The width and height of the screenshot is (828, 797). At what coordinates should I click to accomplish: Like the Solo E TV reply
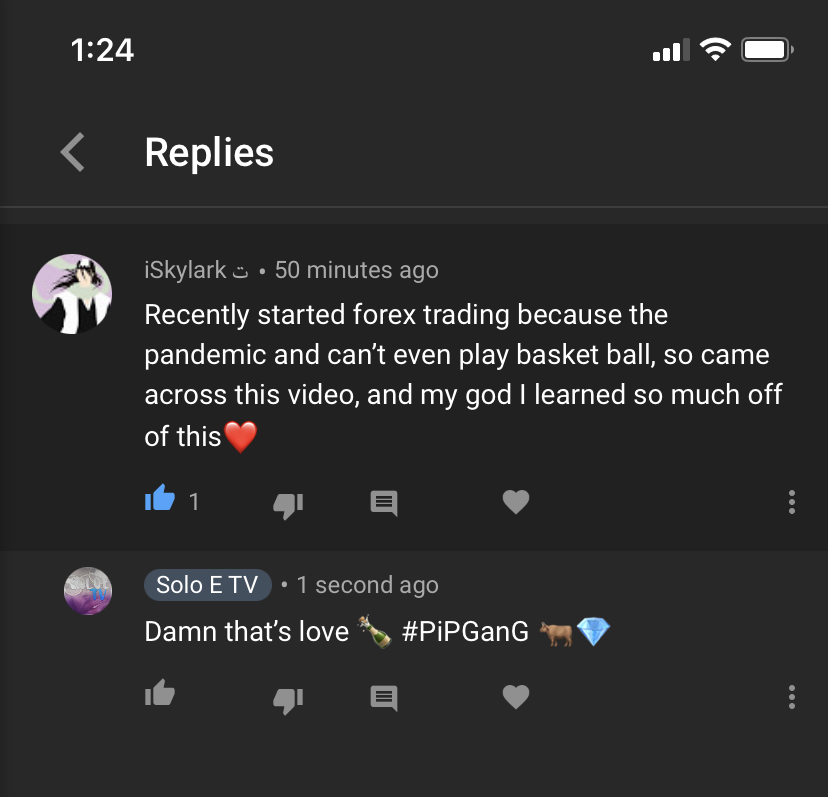coord(160,694)
